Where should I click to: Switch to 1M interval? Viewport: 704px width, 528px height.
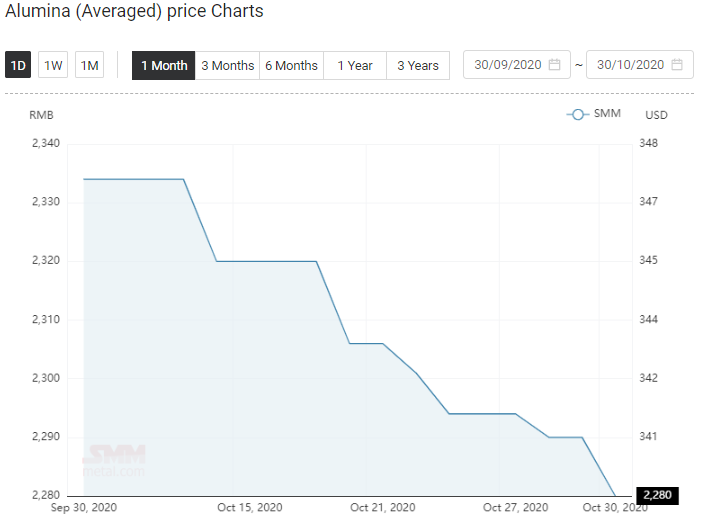click(90, 66)
